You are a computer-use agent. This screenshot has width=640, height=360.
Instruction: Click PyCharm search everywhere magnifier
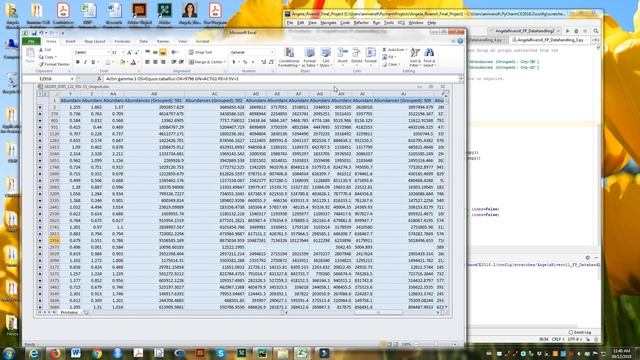596,31
